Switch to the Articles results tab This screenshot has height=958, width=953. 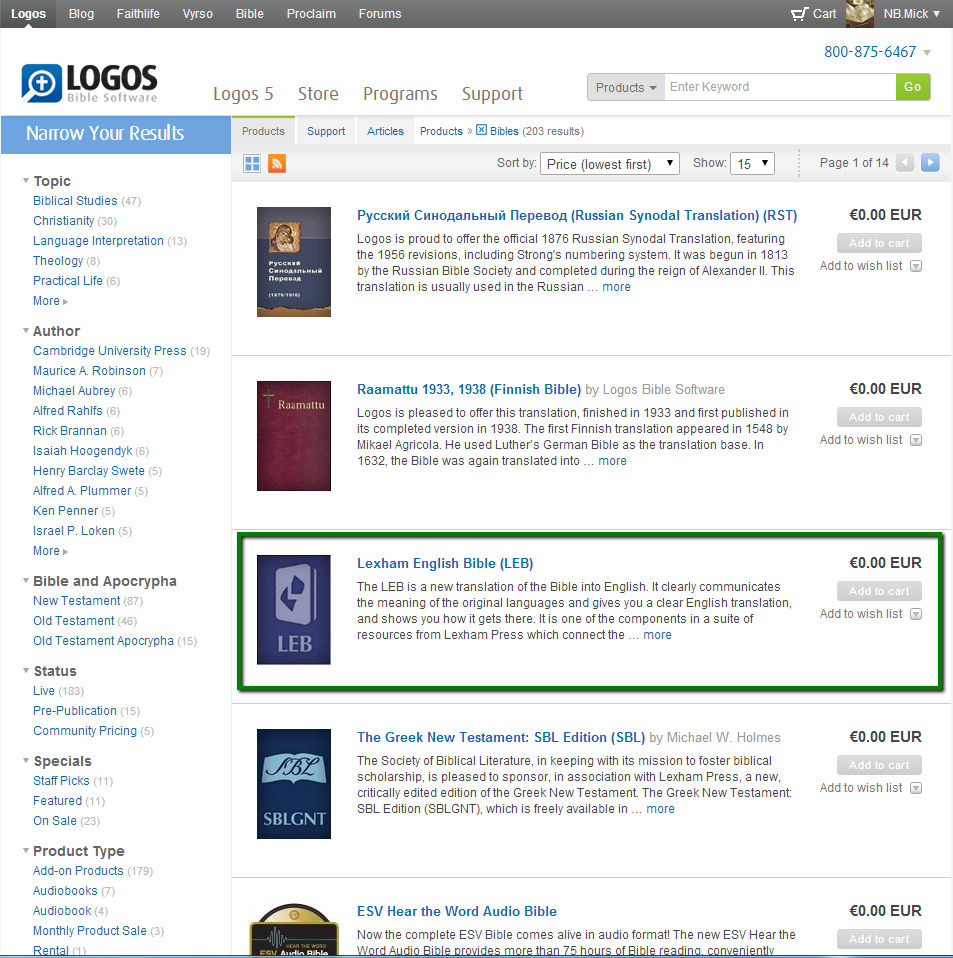coord(385,131)
